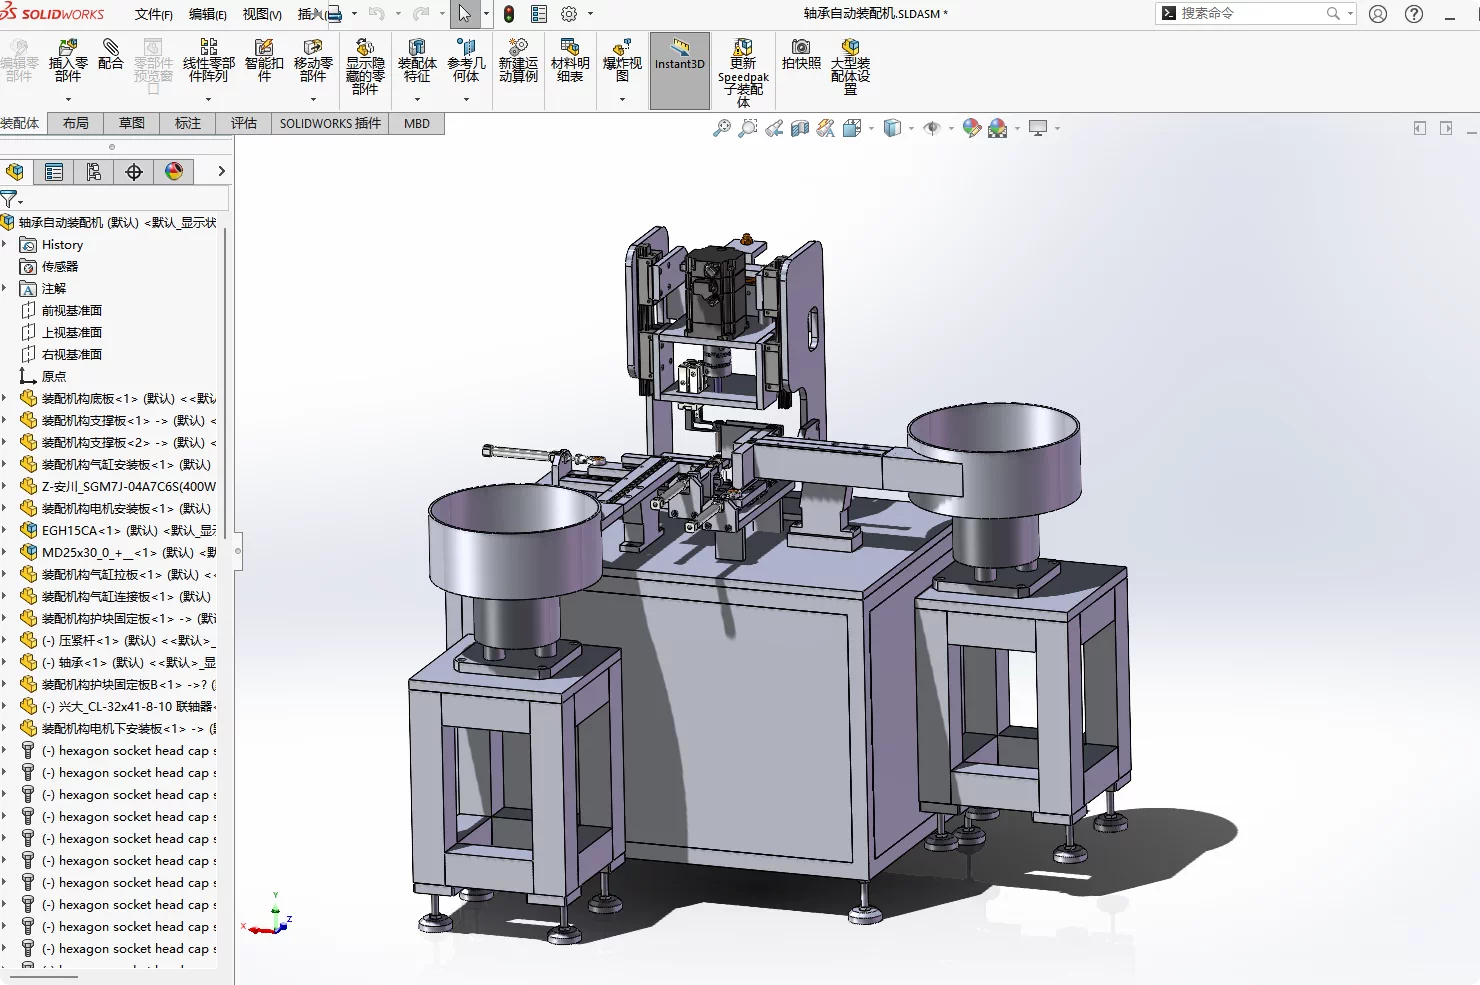
Task: Open the 编辑(E) menu
Action: click(208, 14)
